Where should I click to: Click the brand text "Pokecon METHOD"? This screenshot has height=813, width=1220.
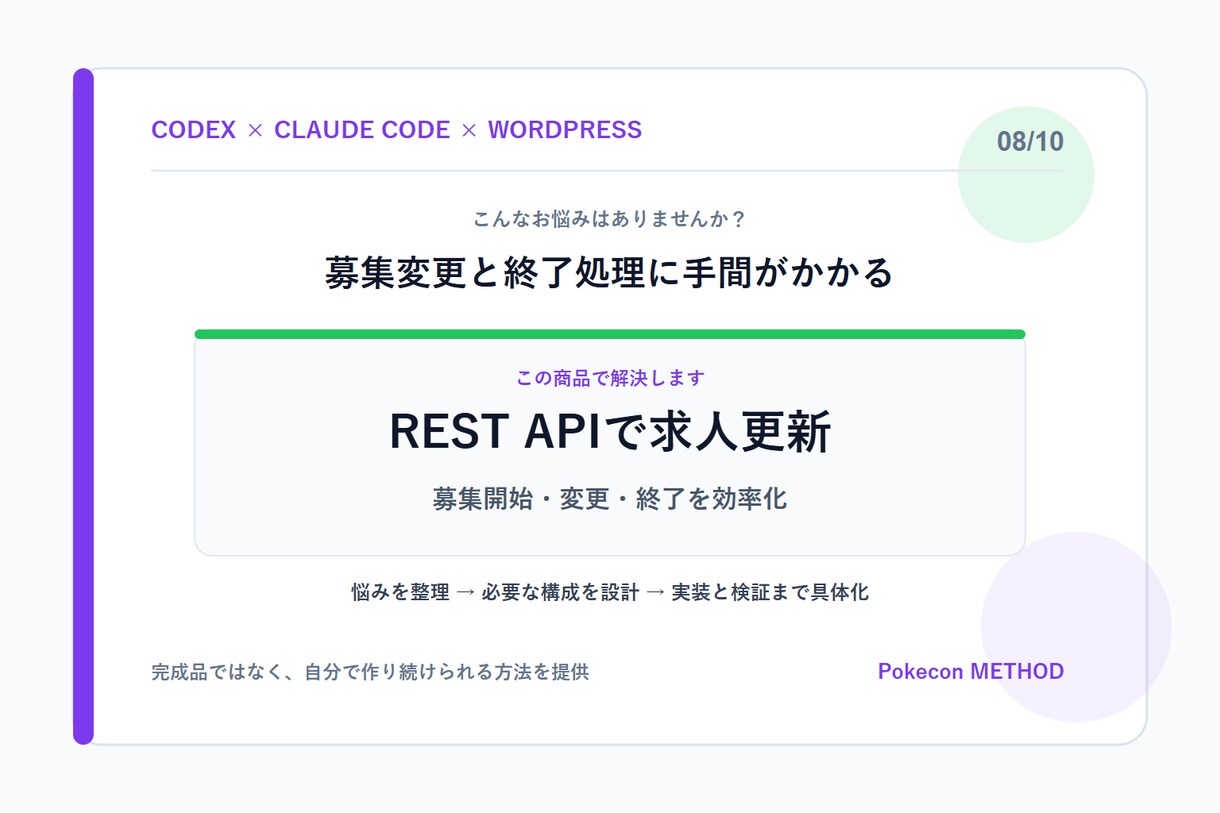(971, 672)
